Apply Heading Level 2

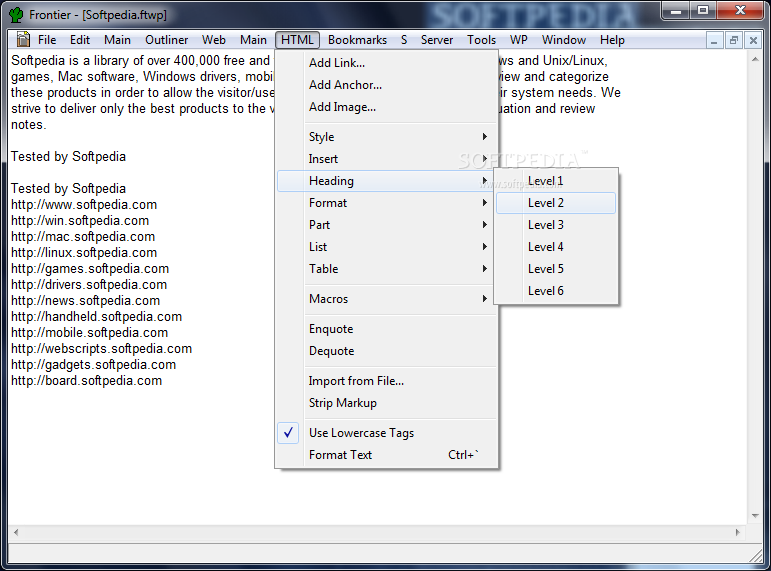[x=556, y=203]
